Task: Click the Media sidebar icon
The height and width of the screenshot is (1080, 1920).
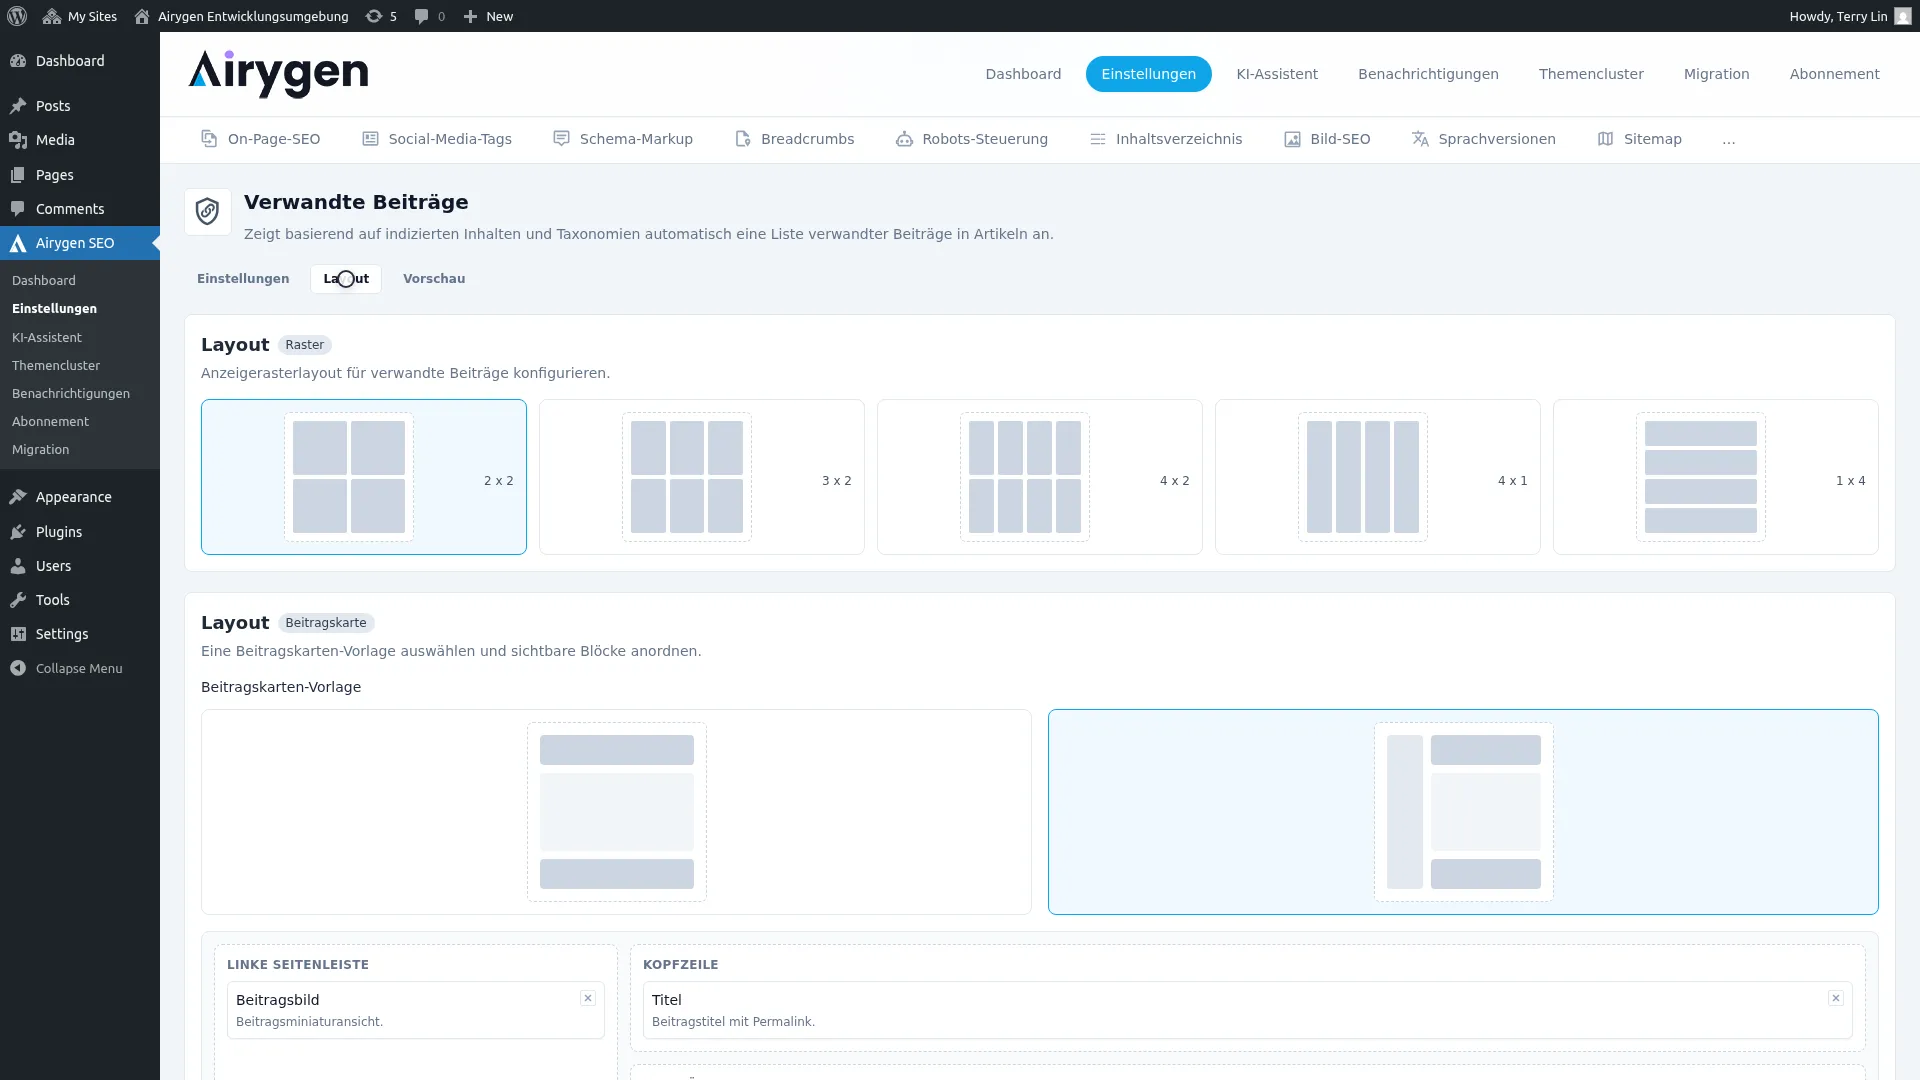Action: [x=18, y=140]
